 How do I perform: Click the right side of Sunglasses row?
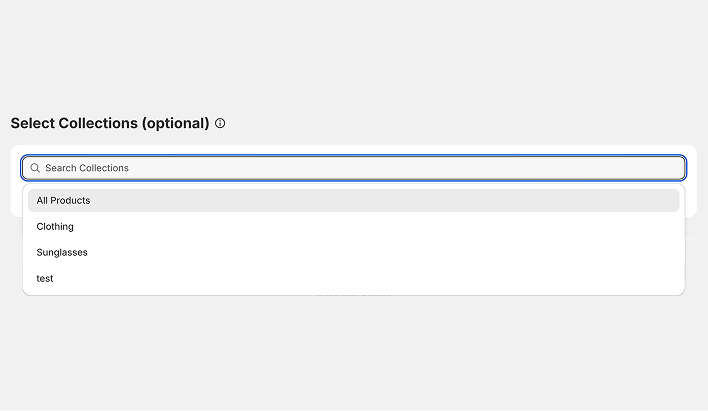click(600, 252)
